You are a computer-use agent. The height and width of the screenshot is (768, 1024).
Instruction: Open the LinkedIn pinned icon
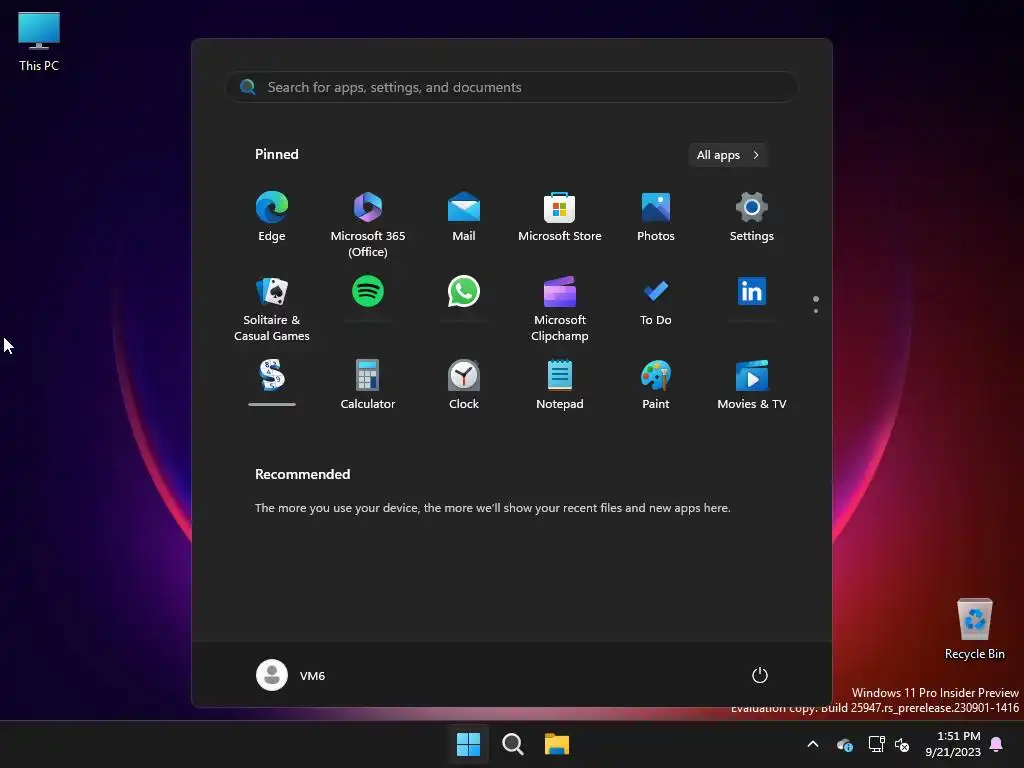752,291
